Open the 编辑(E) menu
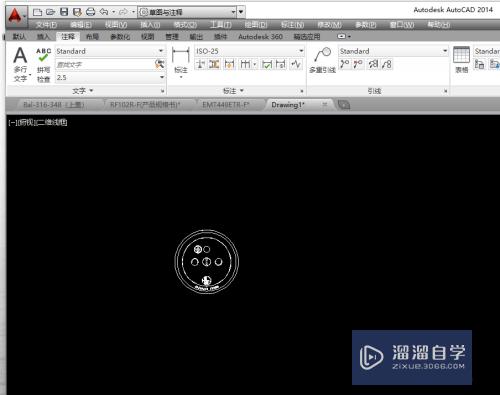 81,25
